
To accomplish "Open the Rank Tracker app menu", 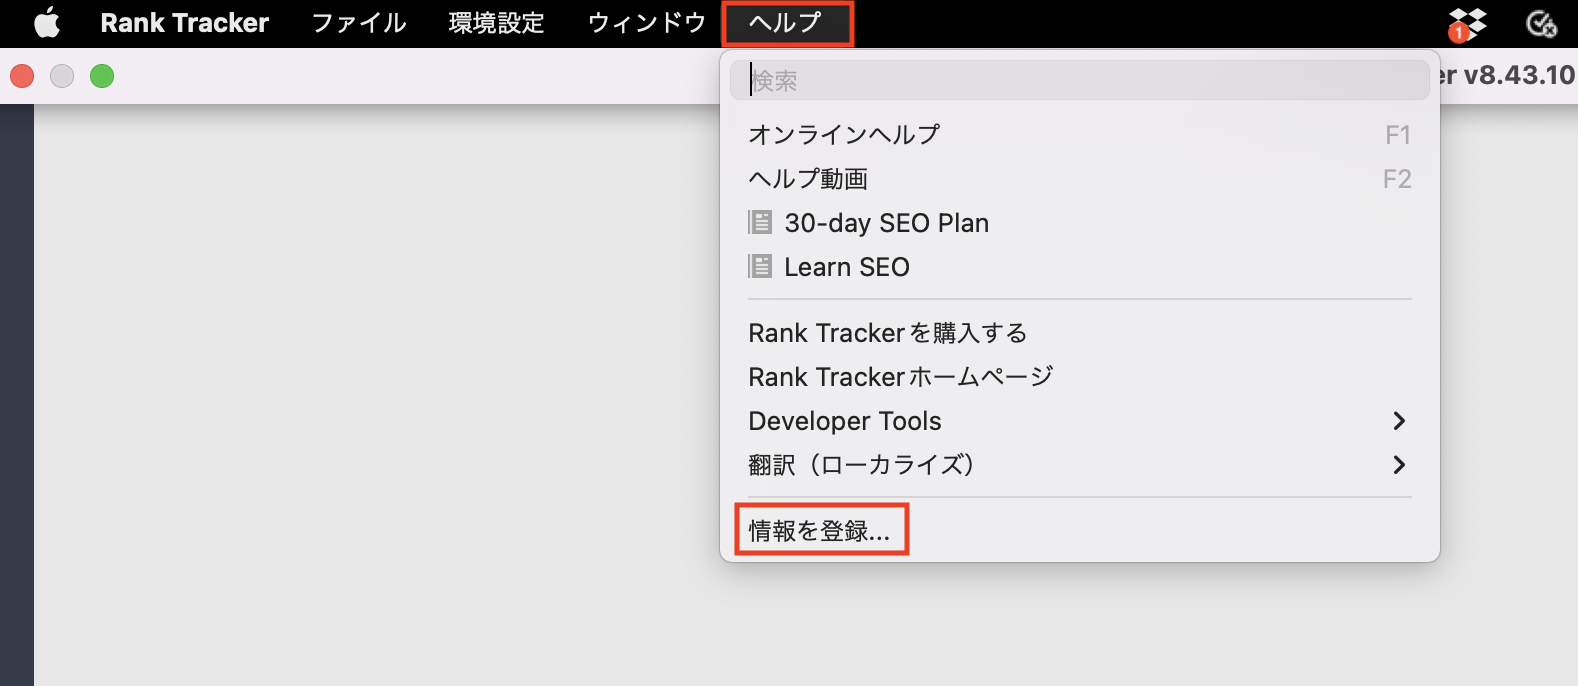I will (x=185, y=23).
